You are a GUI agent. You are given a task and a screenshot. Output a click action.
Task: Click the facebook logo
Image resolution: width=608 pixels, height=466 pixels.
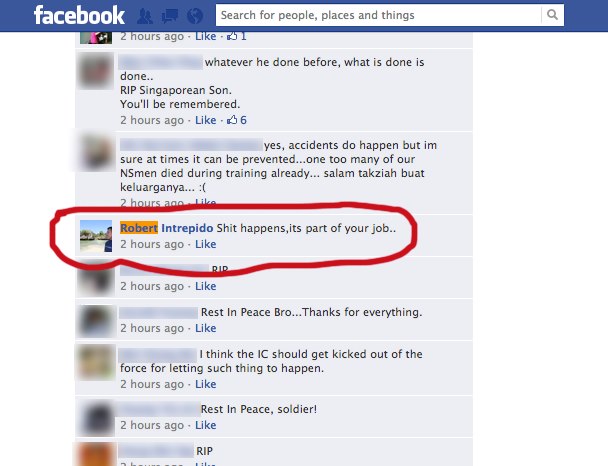tap(79, 16)
